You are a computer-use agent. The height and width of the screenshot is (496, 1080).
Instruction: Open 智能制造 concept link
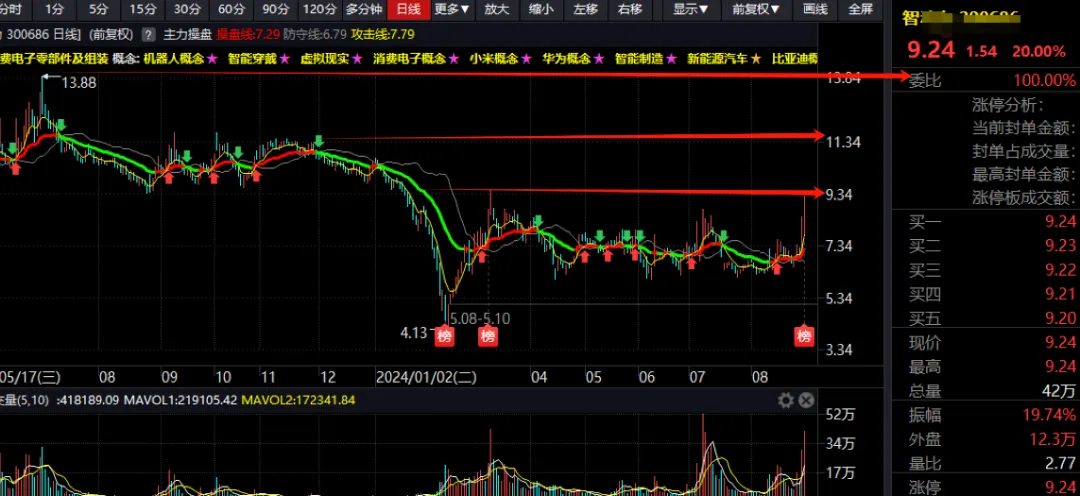[x=638, y=59]
